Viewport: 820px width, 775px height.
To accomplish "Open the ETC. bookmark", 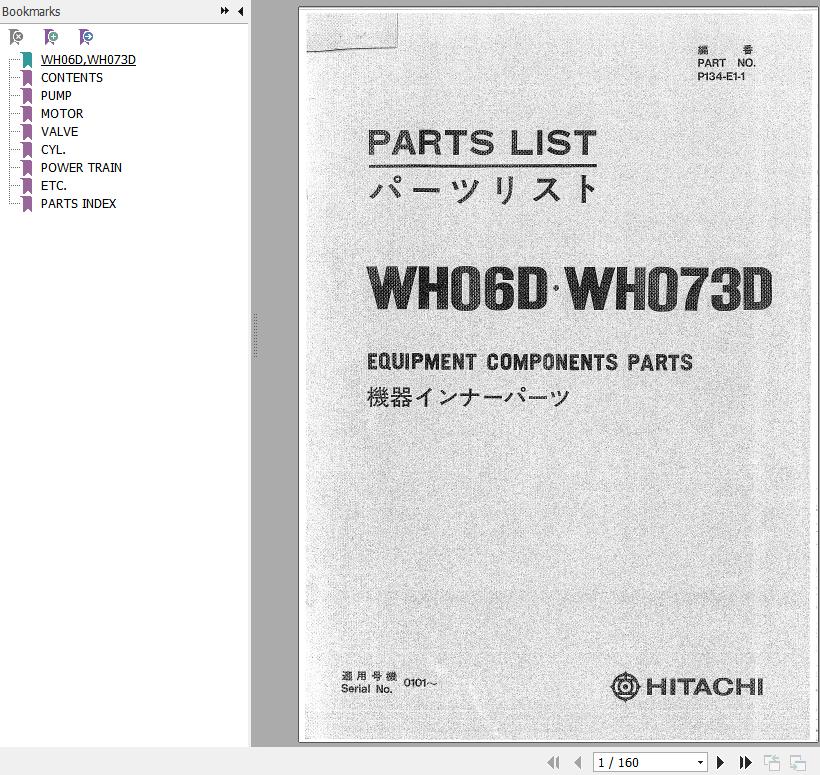I will 53,186.
